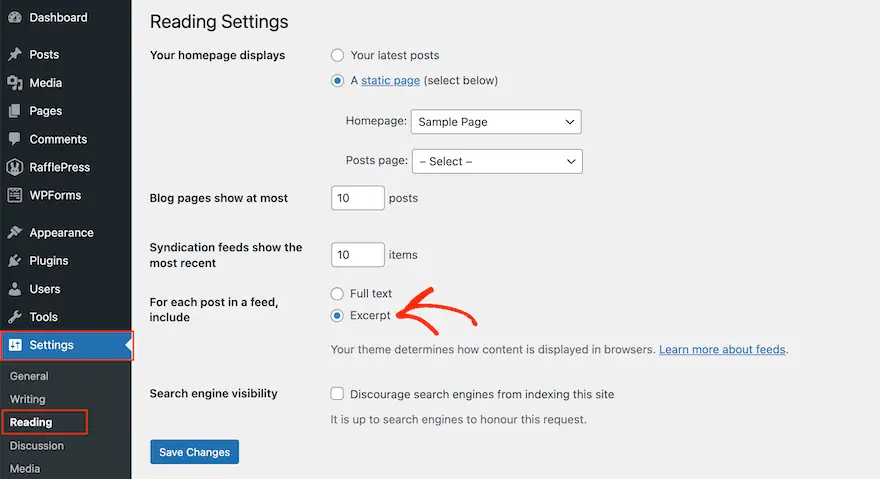The width and height of the screenshot is (880, 479).
Task: Open the Learn more about feeds link
Action: point(722,349)
